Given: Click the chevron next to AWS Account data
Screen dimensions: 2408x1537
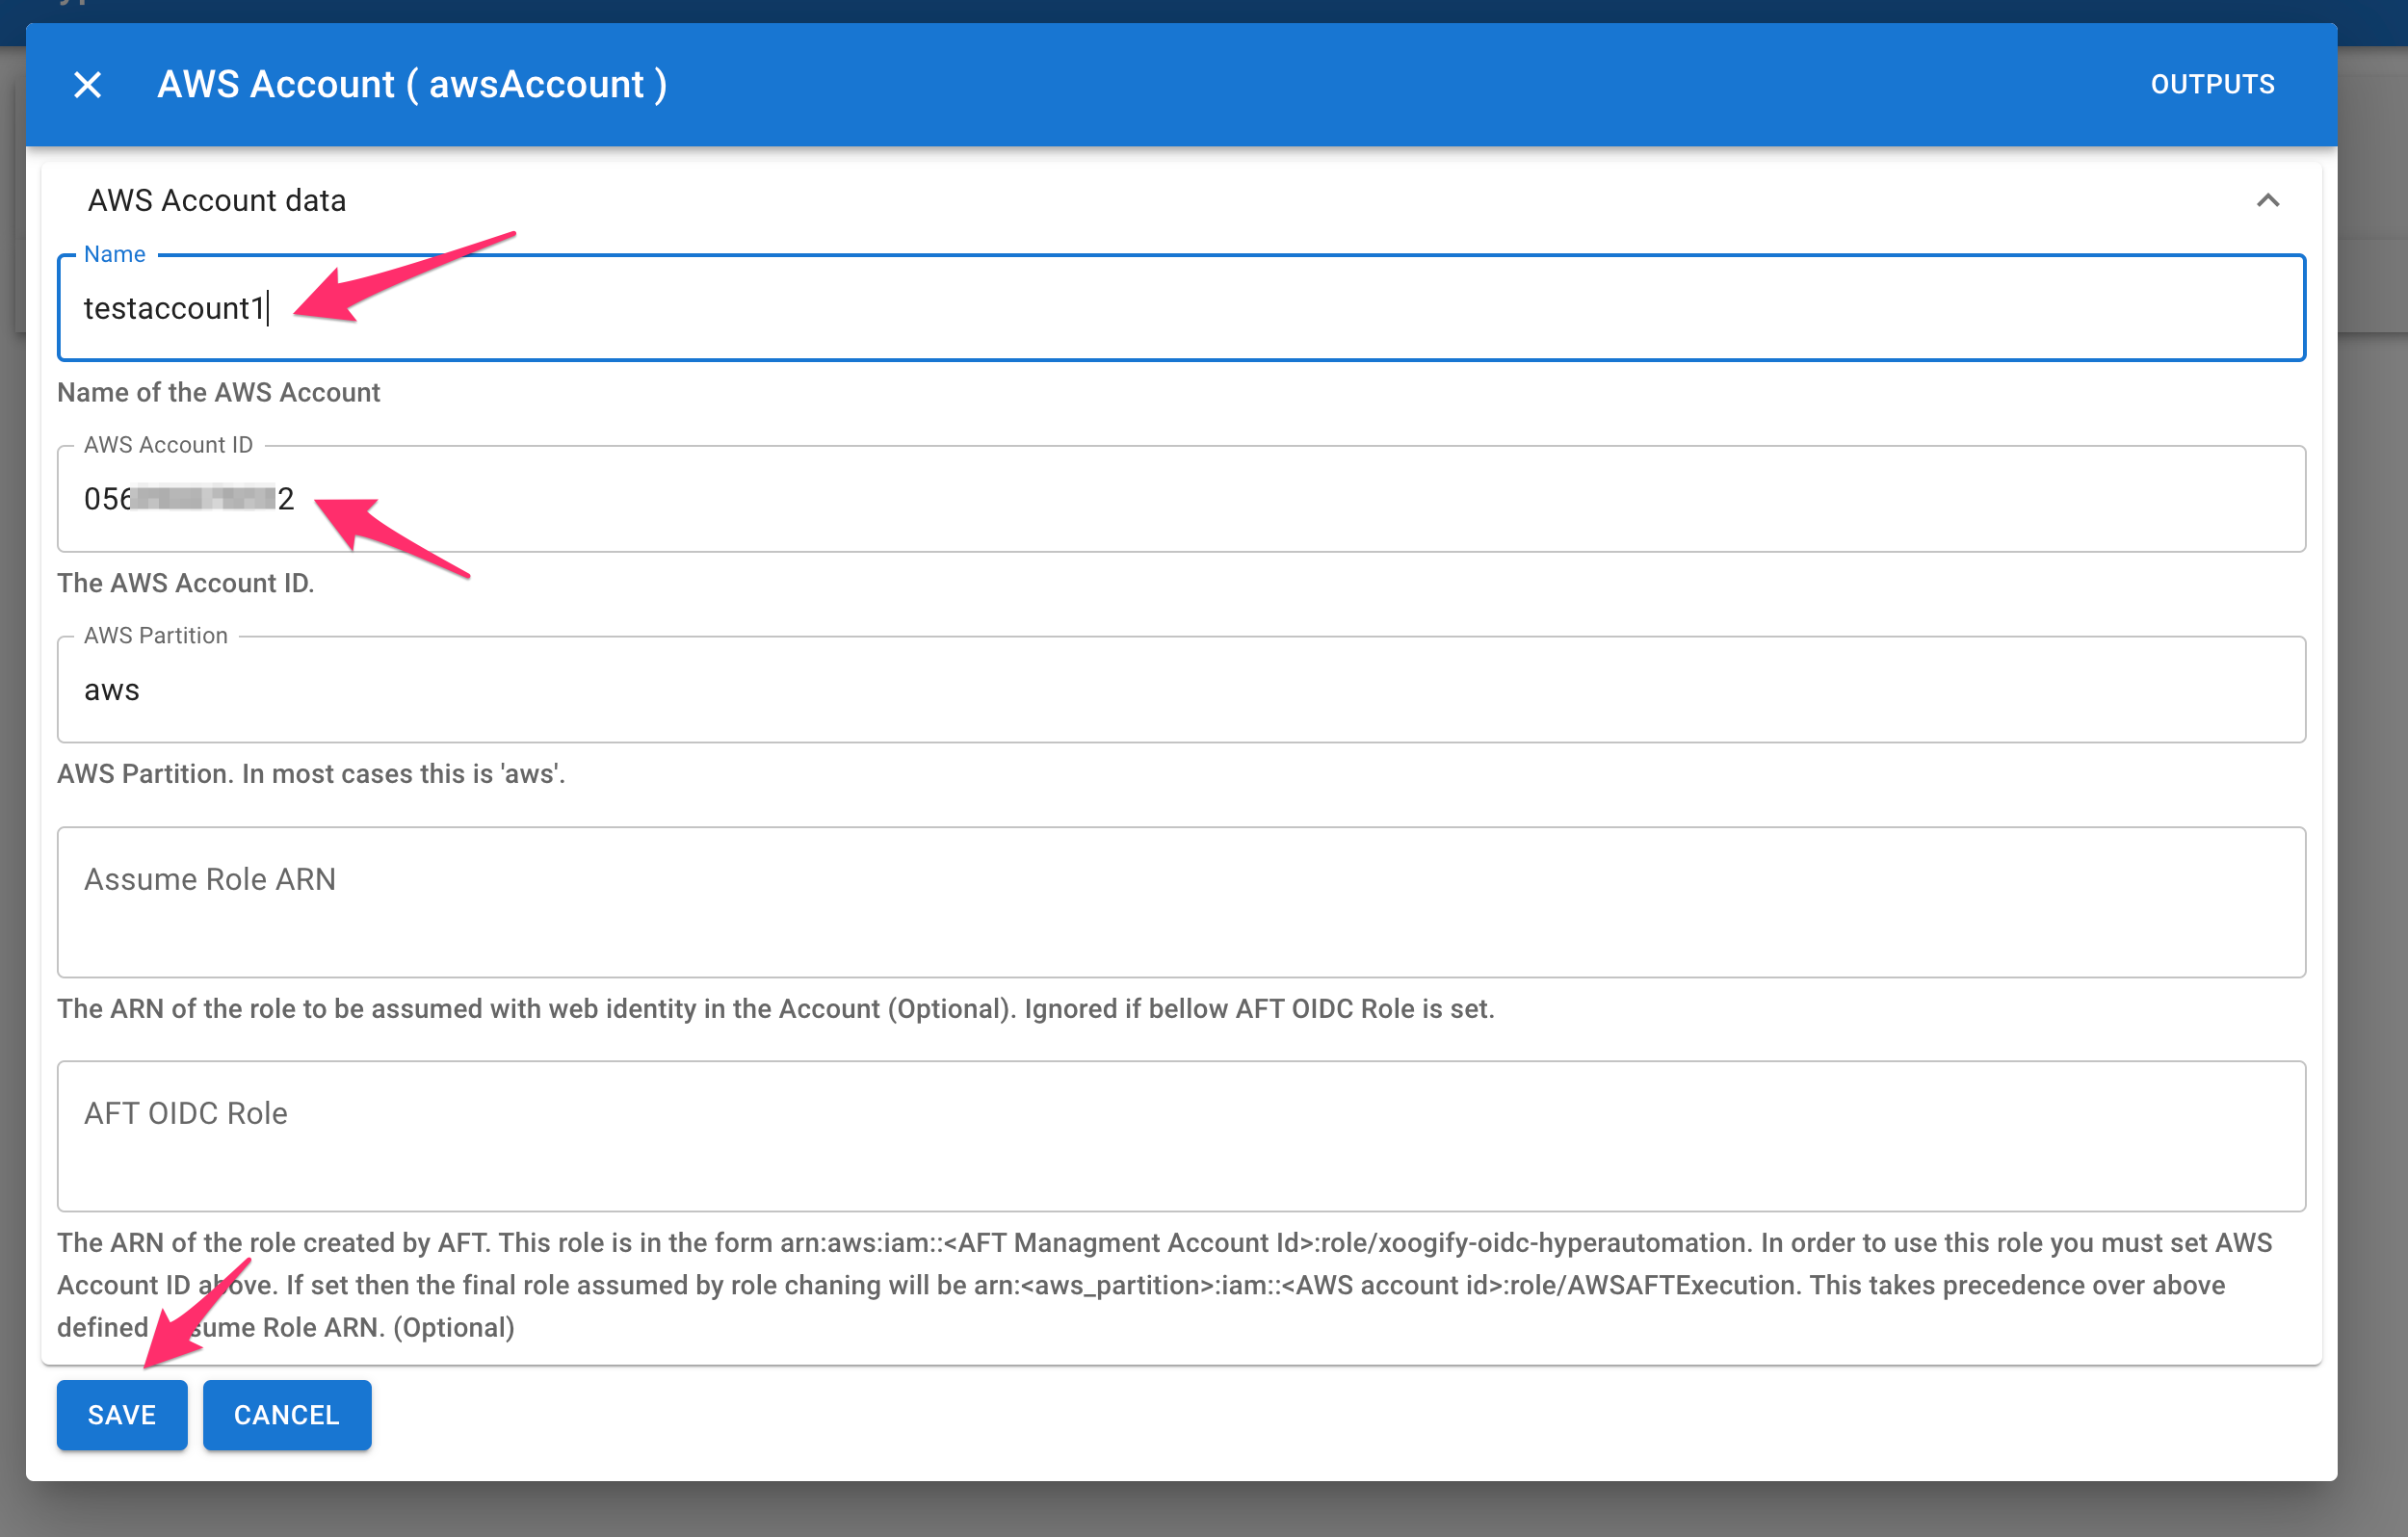Looking at the screenshot, I should coord(2267,201).
